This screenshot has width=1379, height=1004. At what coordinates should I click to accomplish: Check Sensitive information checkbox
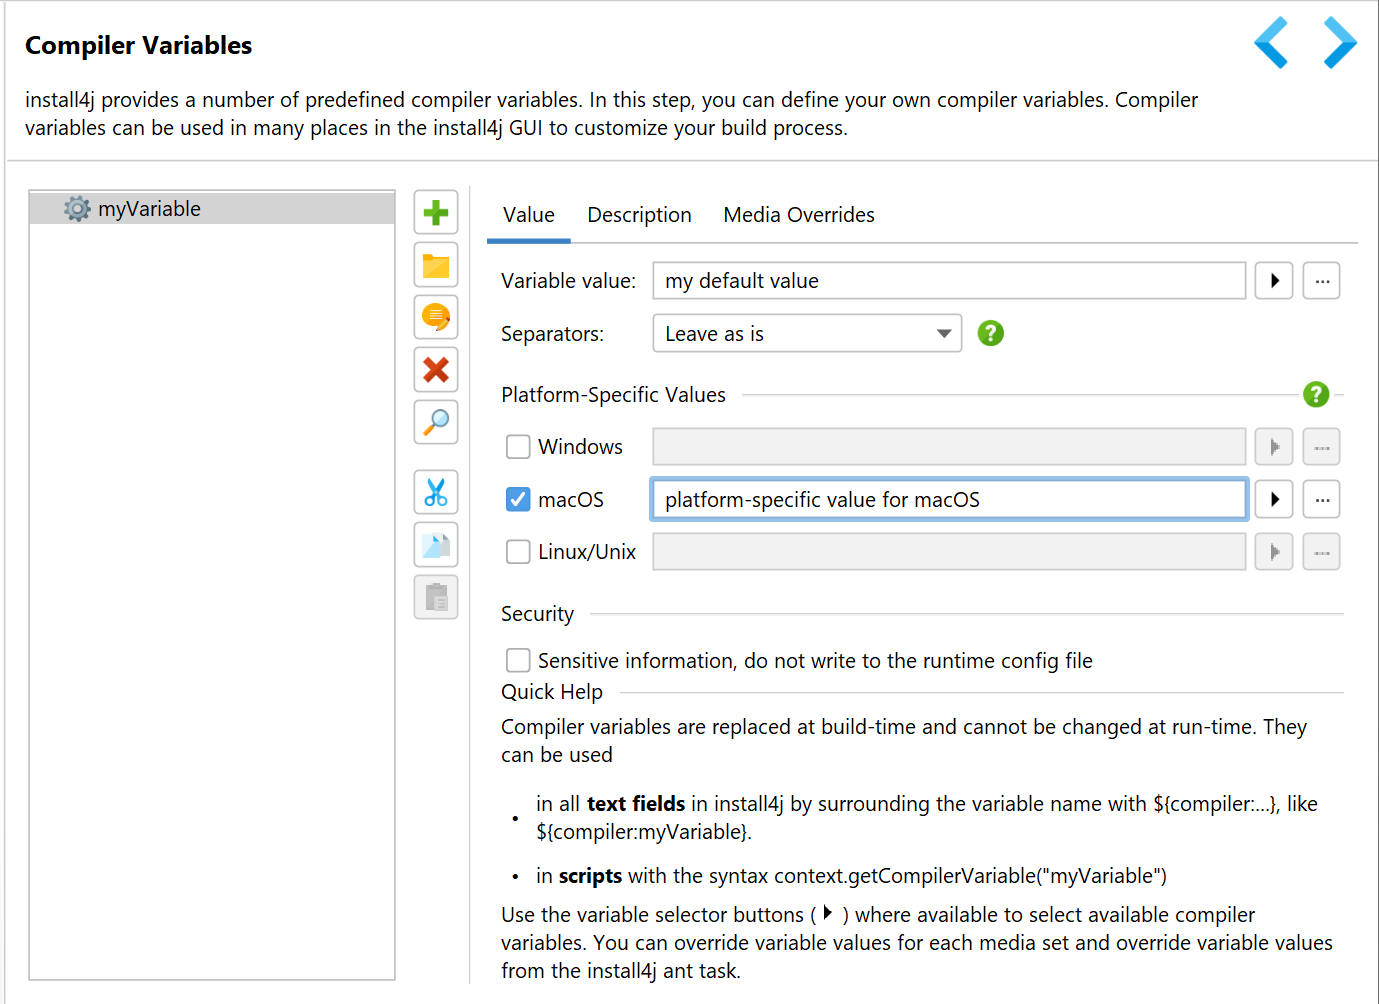tap(518, 660)
